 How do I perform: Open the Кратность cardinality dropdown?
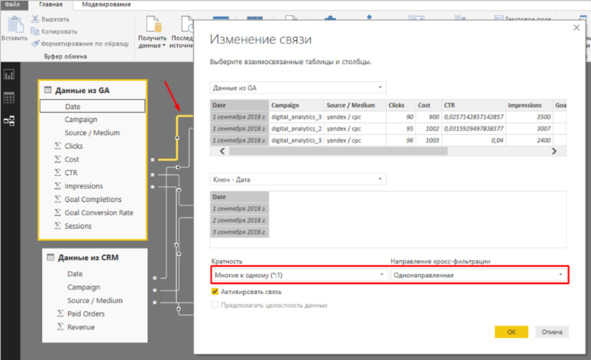click(x=299, y=275)
